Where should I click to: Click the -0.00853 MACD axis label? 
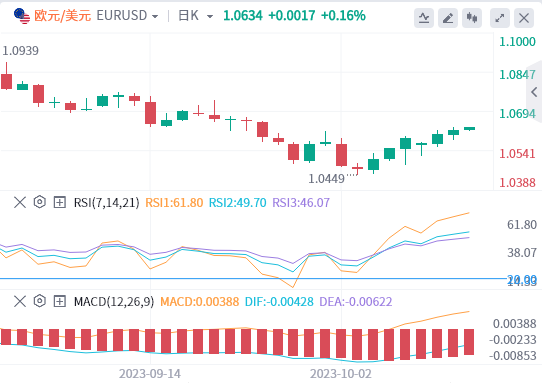click(x=513, y=356)
